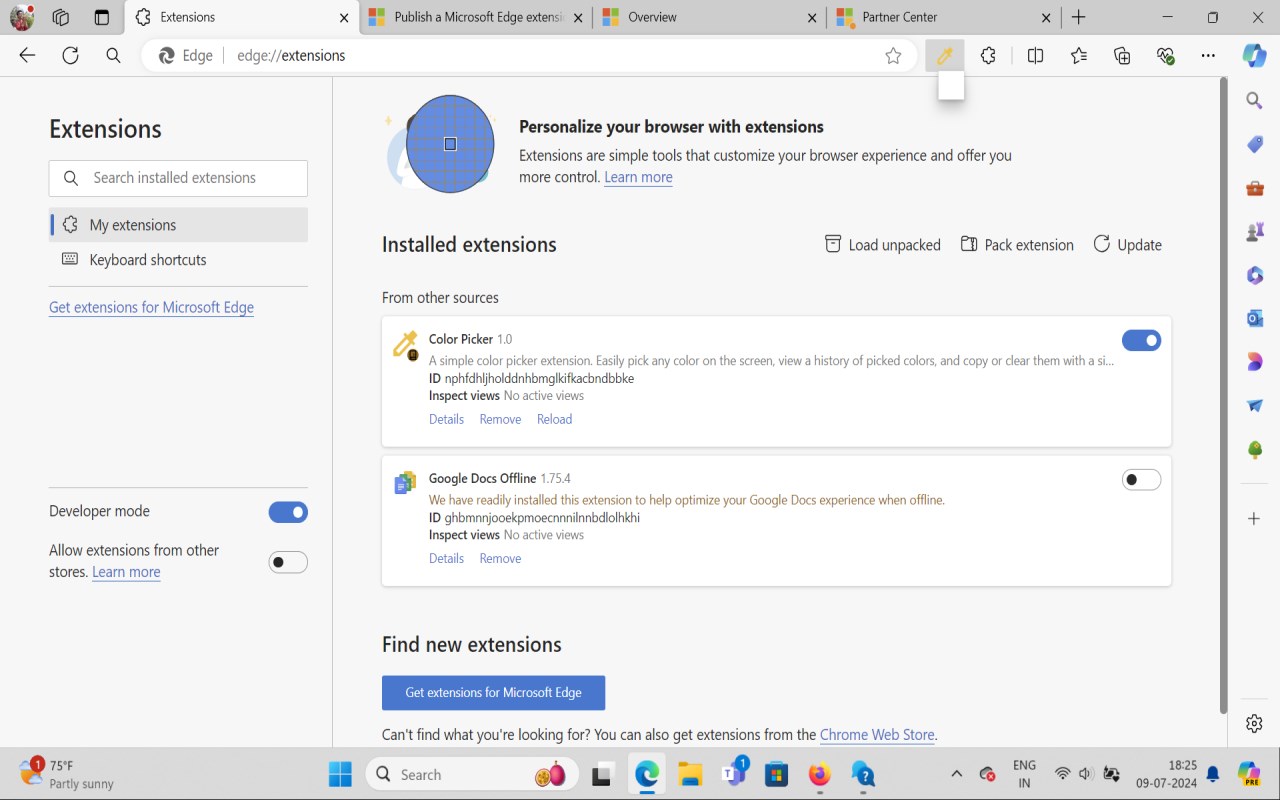
Task: Disable the Color Picker extension
Action: pos(1141,341)
